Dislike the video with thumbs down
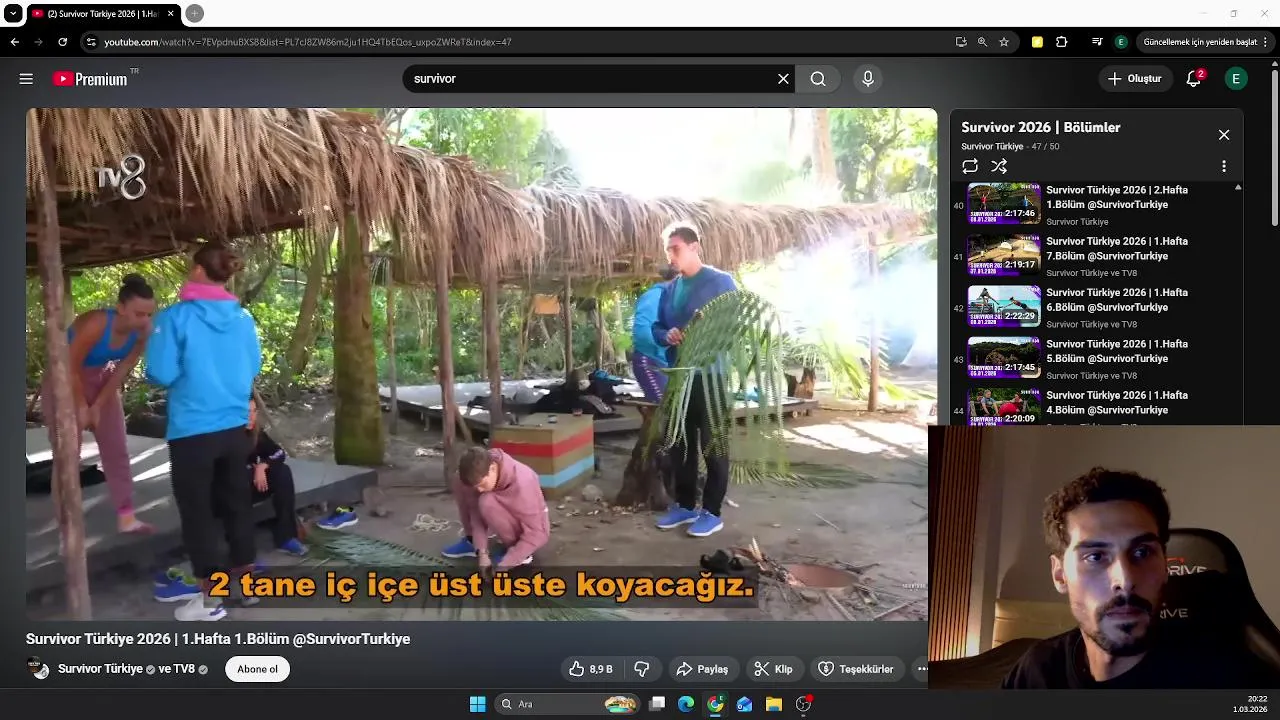The image size is (1280, 720). (642, 669)
